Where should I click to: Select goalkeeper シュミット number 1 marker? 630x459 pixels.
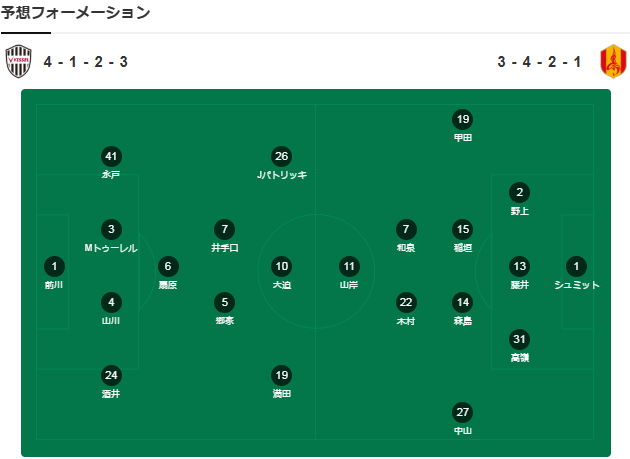point(576,266)
